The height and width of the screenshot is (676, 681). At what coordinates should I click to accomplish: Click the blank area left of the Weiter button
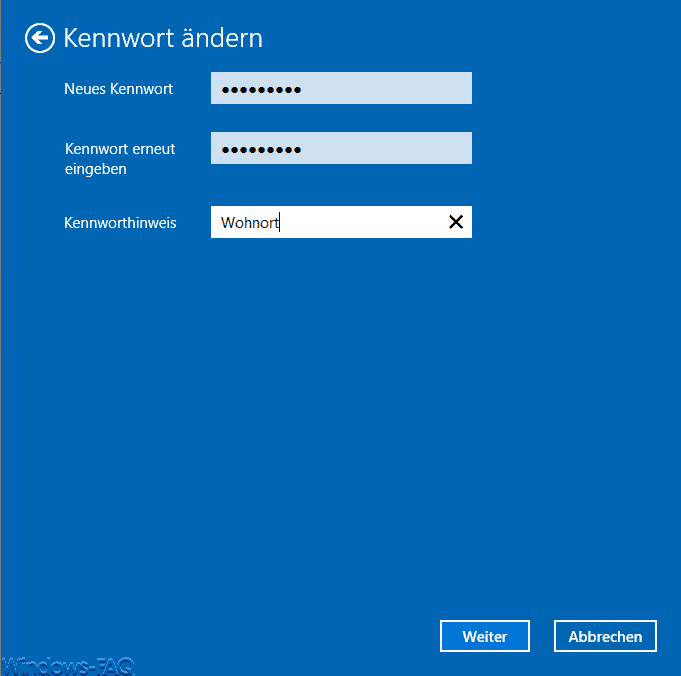(x=300, y=636)
